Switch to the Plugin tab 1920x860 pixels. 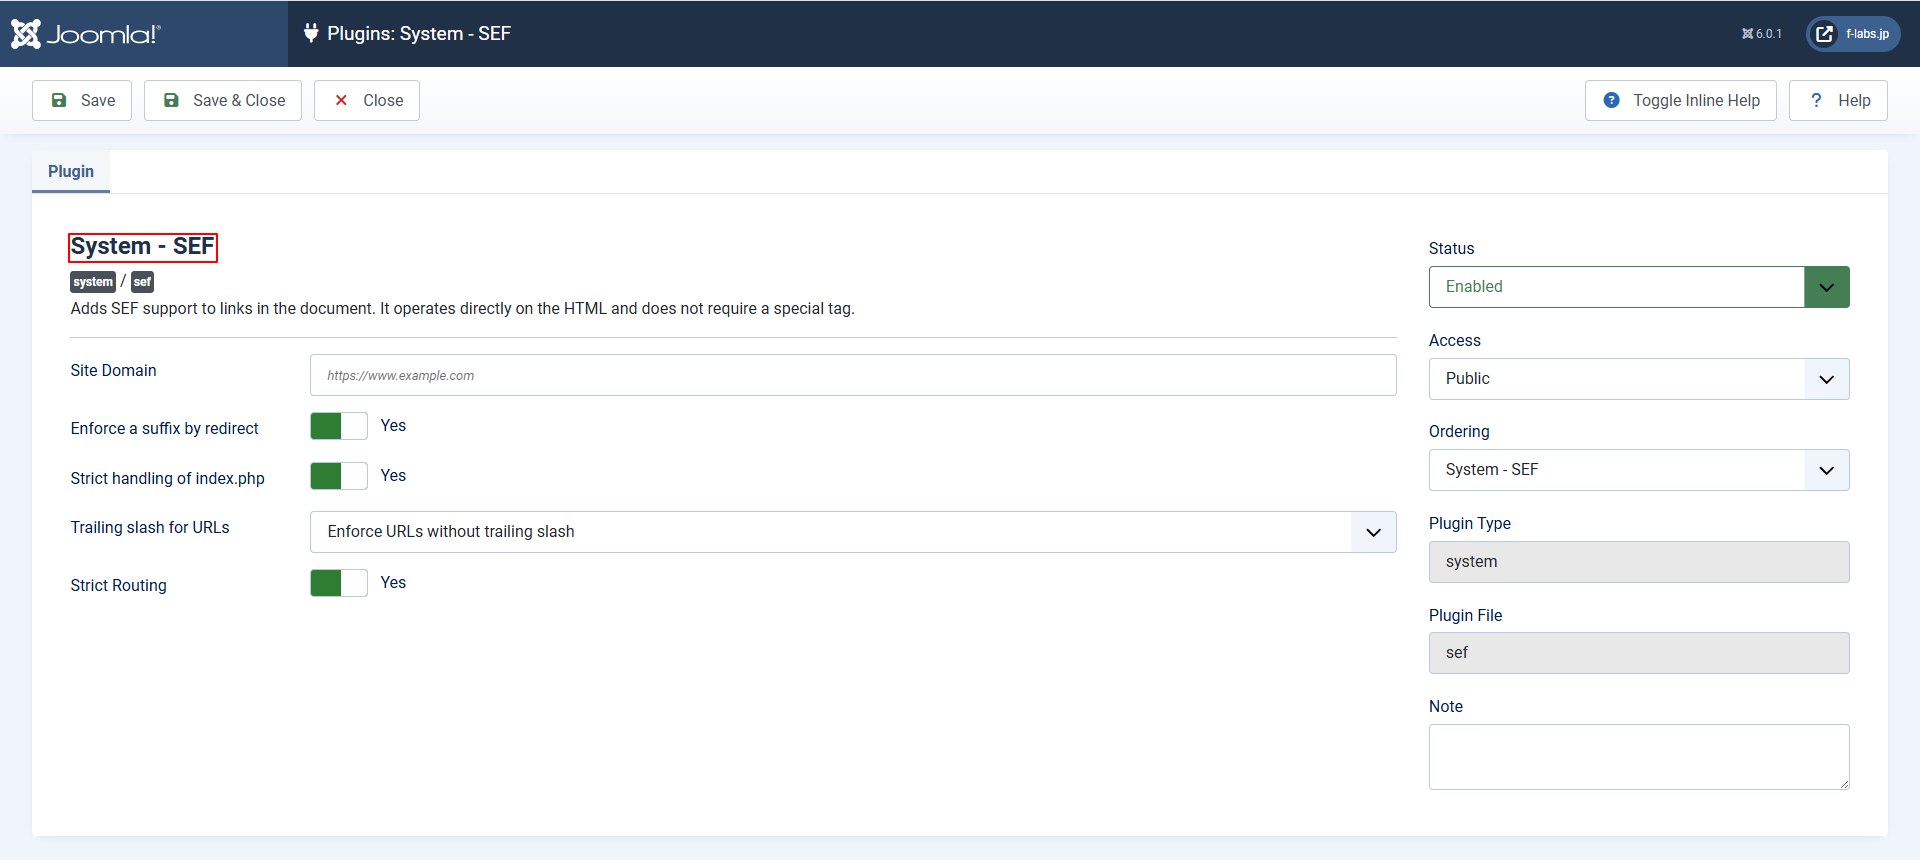(71, 171)
